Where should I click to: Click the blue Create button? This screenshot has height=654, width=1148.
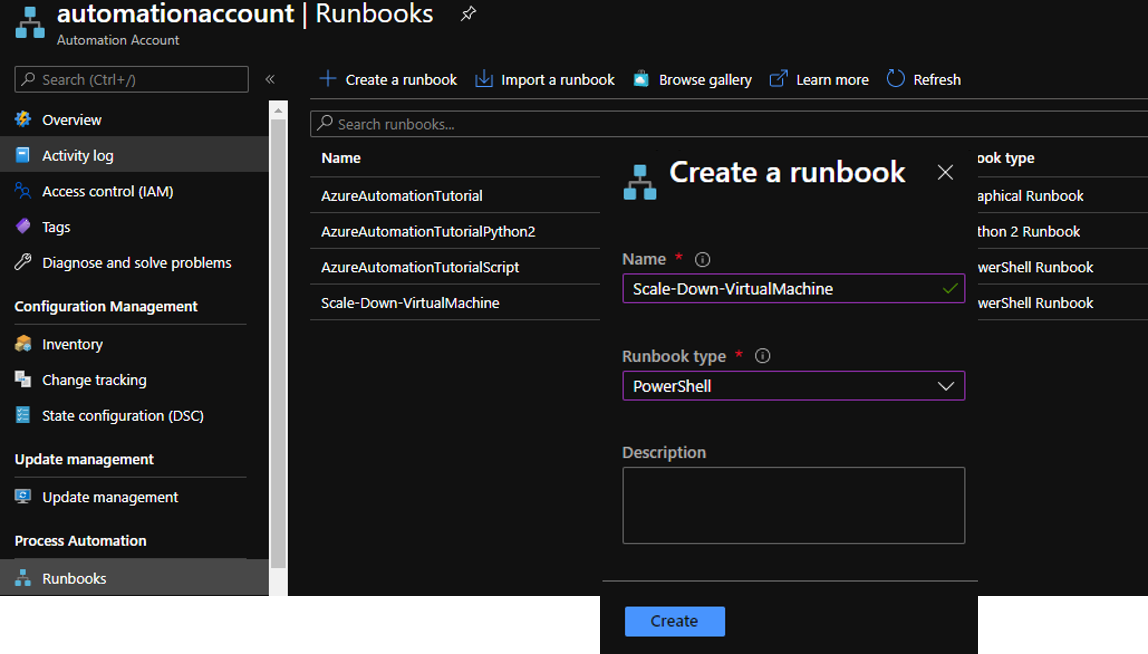pyautogui.click(x=674, y=621)
